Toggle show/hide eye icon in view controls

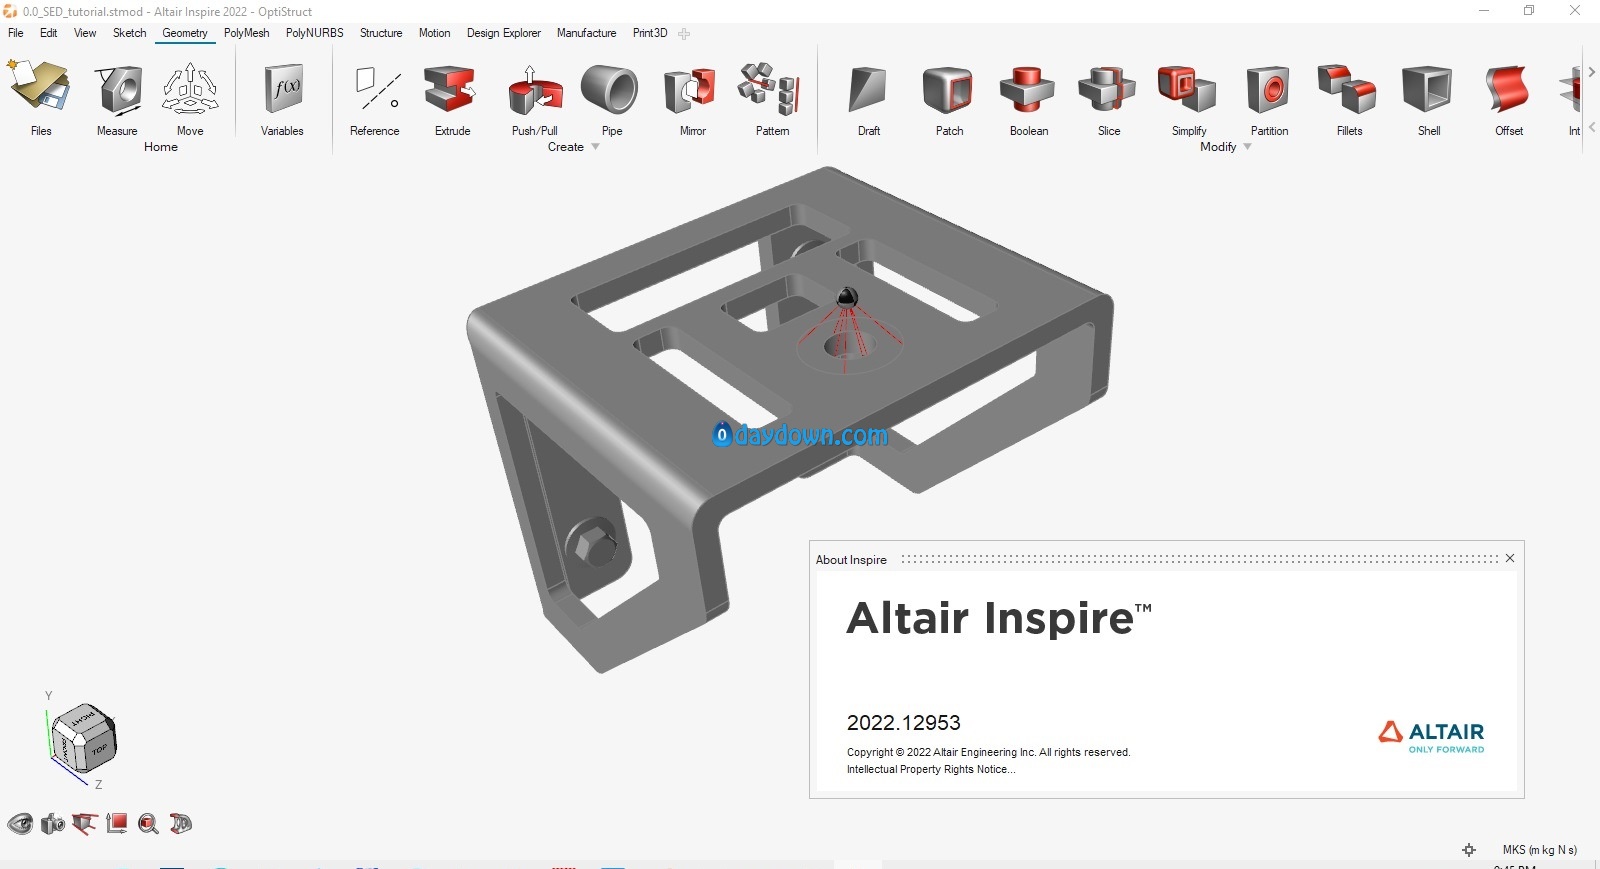[x=20, y=824]
